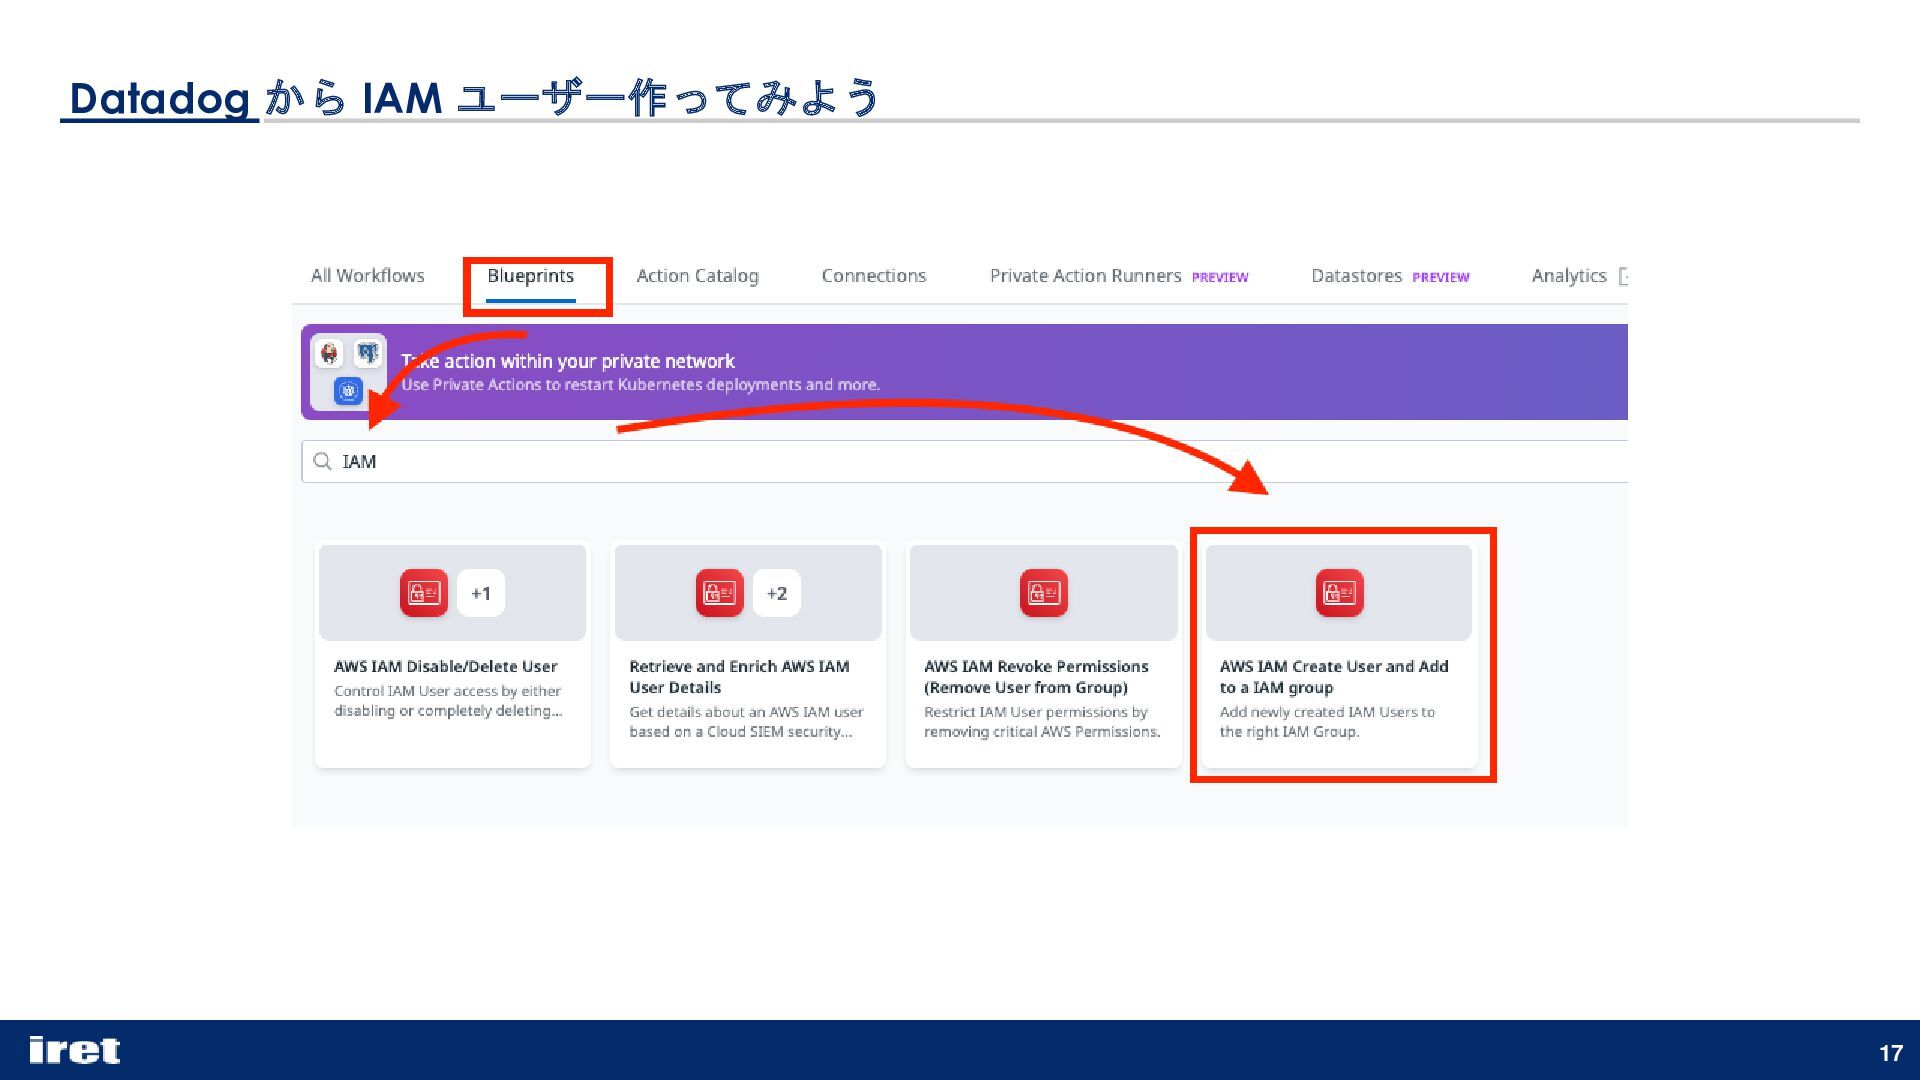Open Private Action Runners tab

[1085, 276]
